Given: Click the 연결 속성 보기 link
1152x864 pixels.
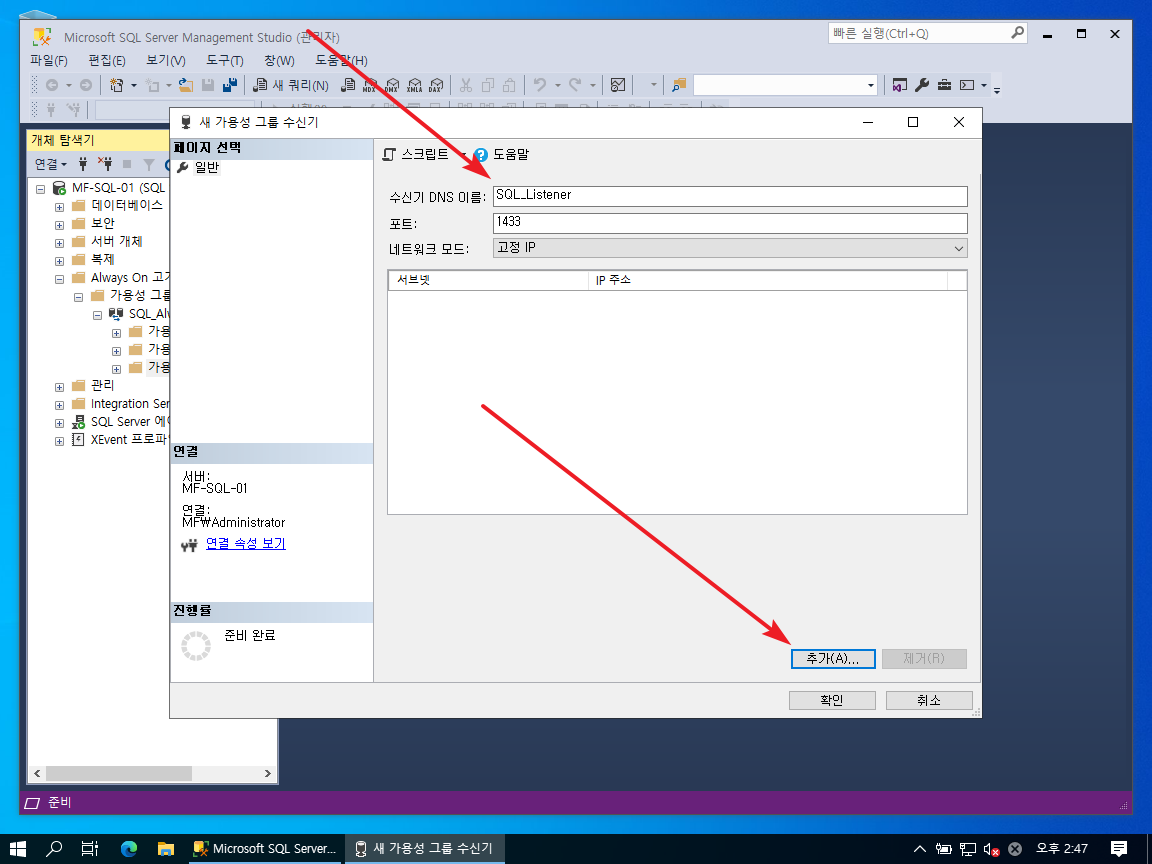Looking at the screenshot, I should tap(245, 544).
